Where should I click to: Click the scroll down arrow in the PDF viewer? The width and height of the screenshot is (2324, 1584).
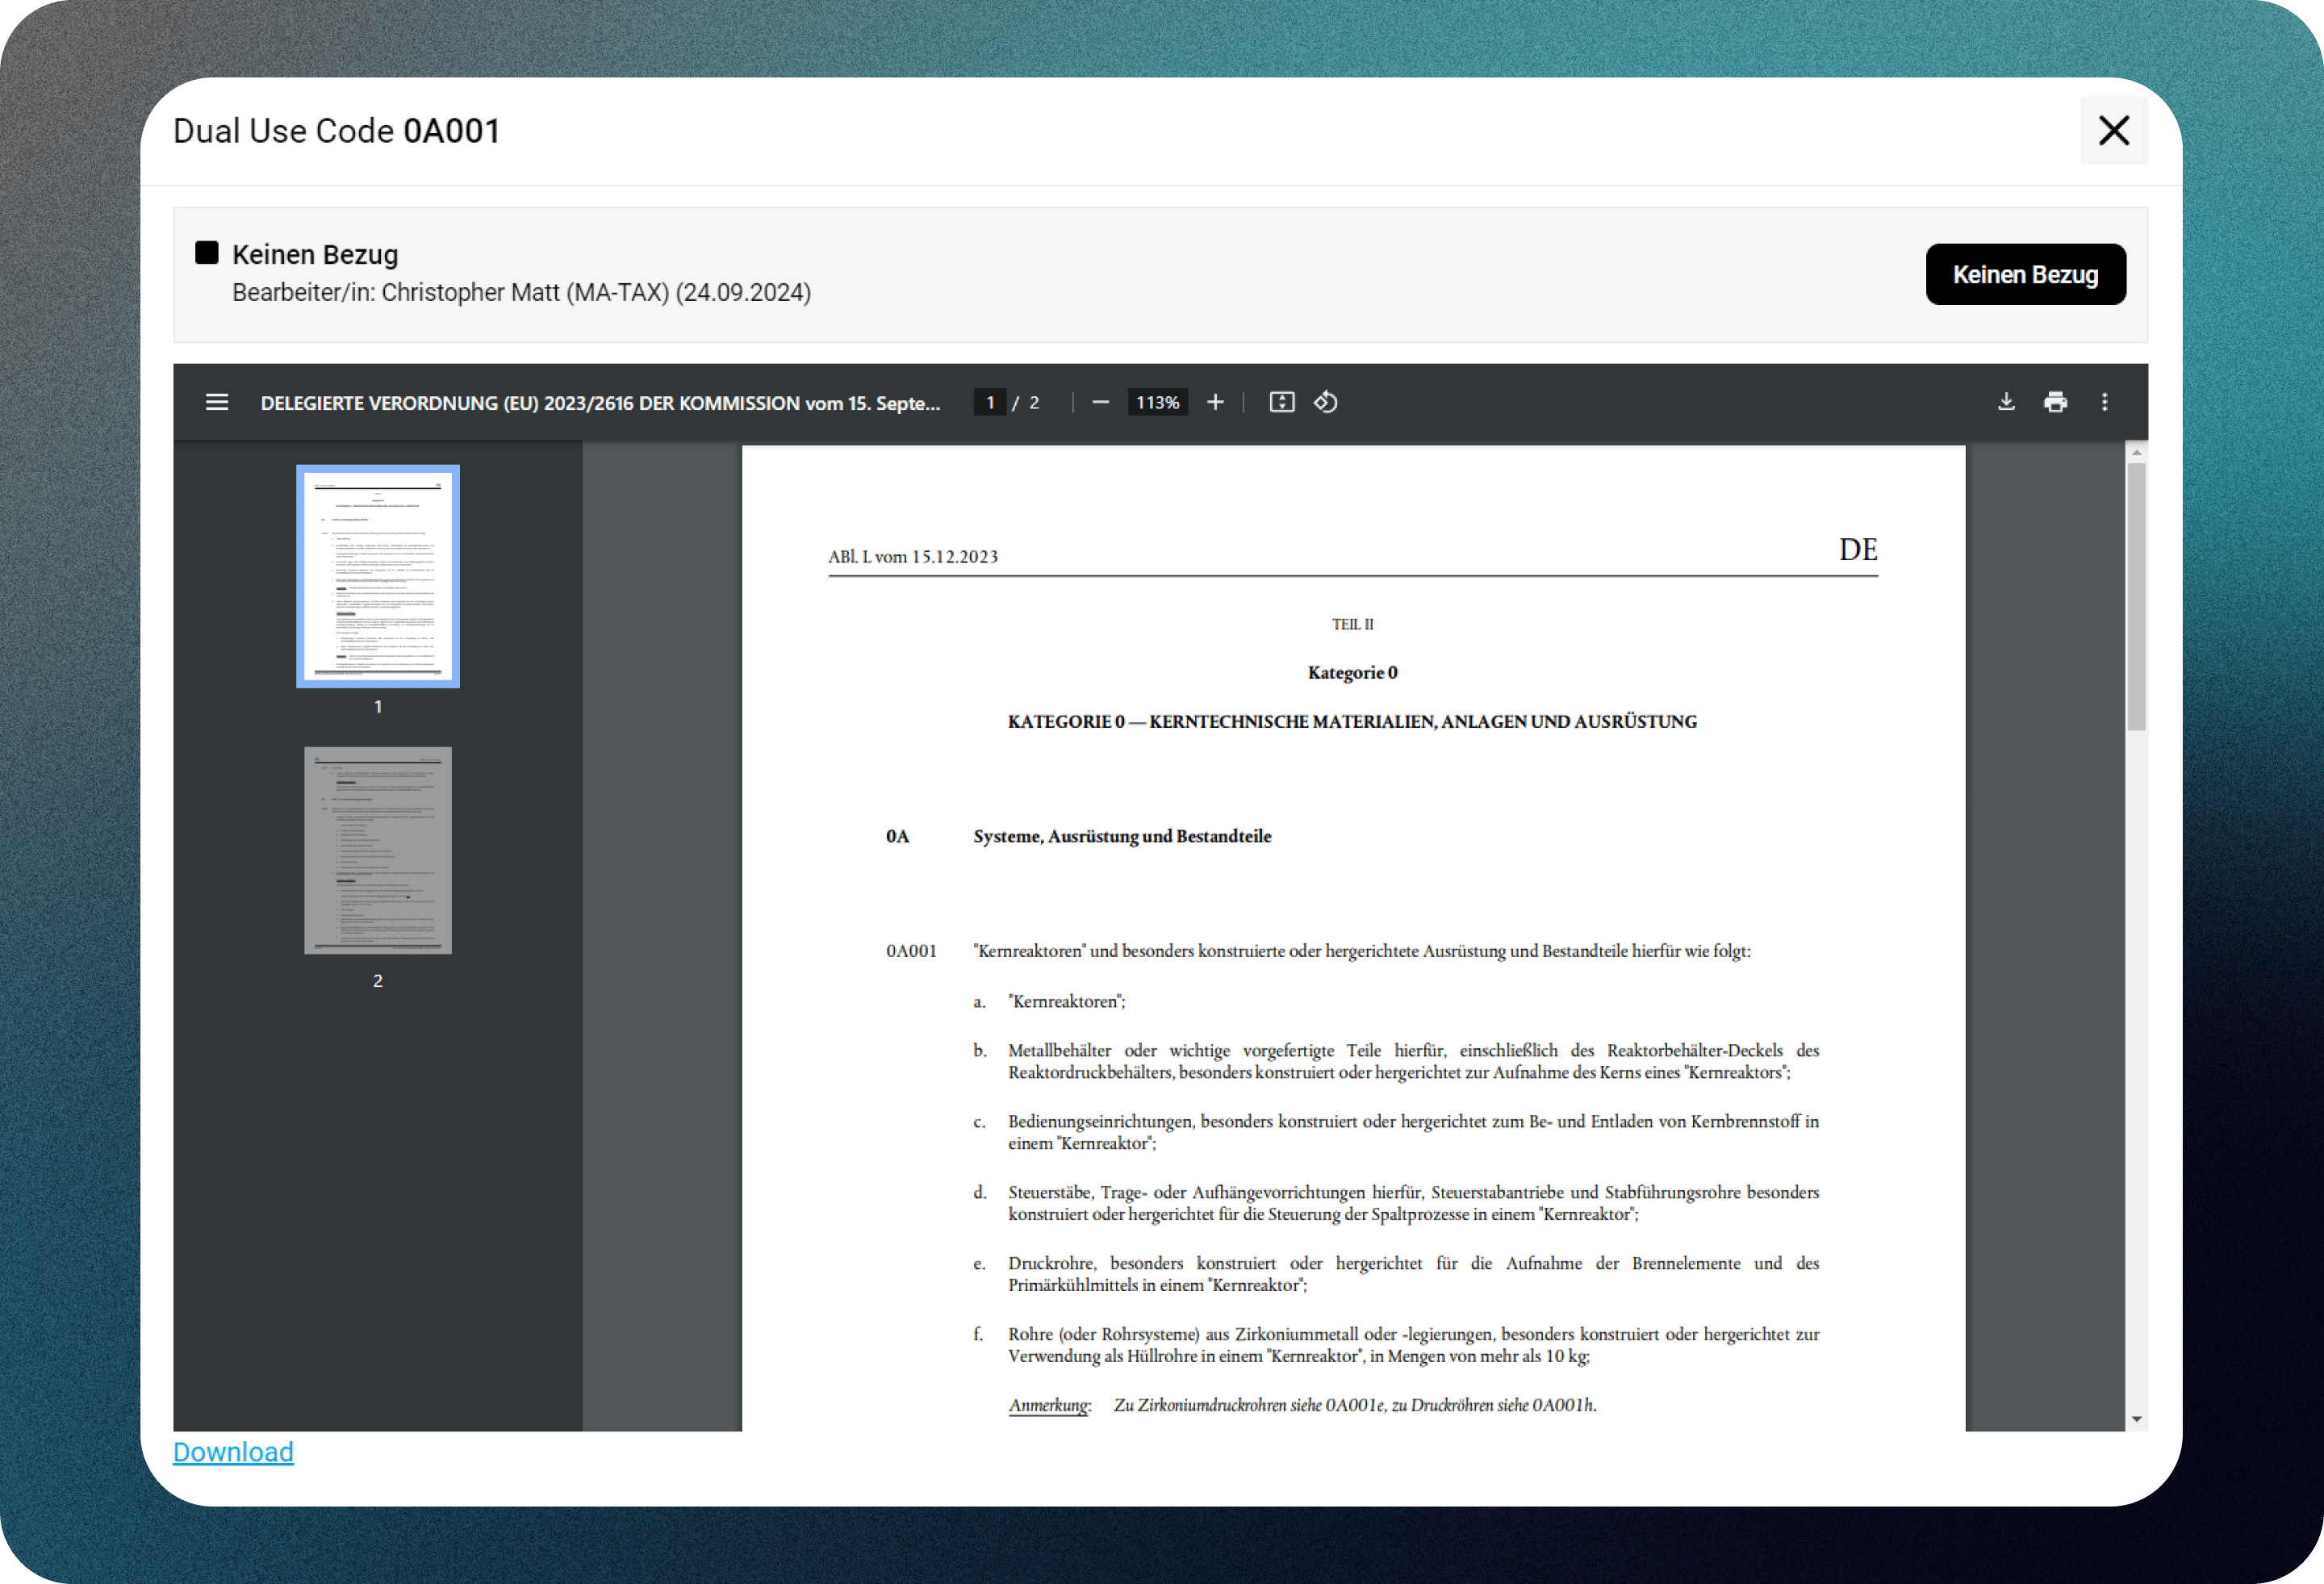click(2137, 1419)
